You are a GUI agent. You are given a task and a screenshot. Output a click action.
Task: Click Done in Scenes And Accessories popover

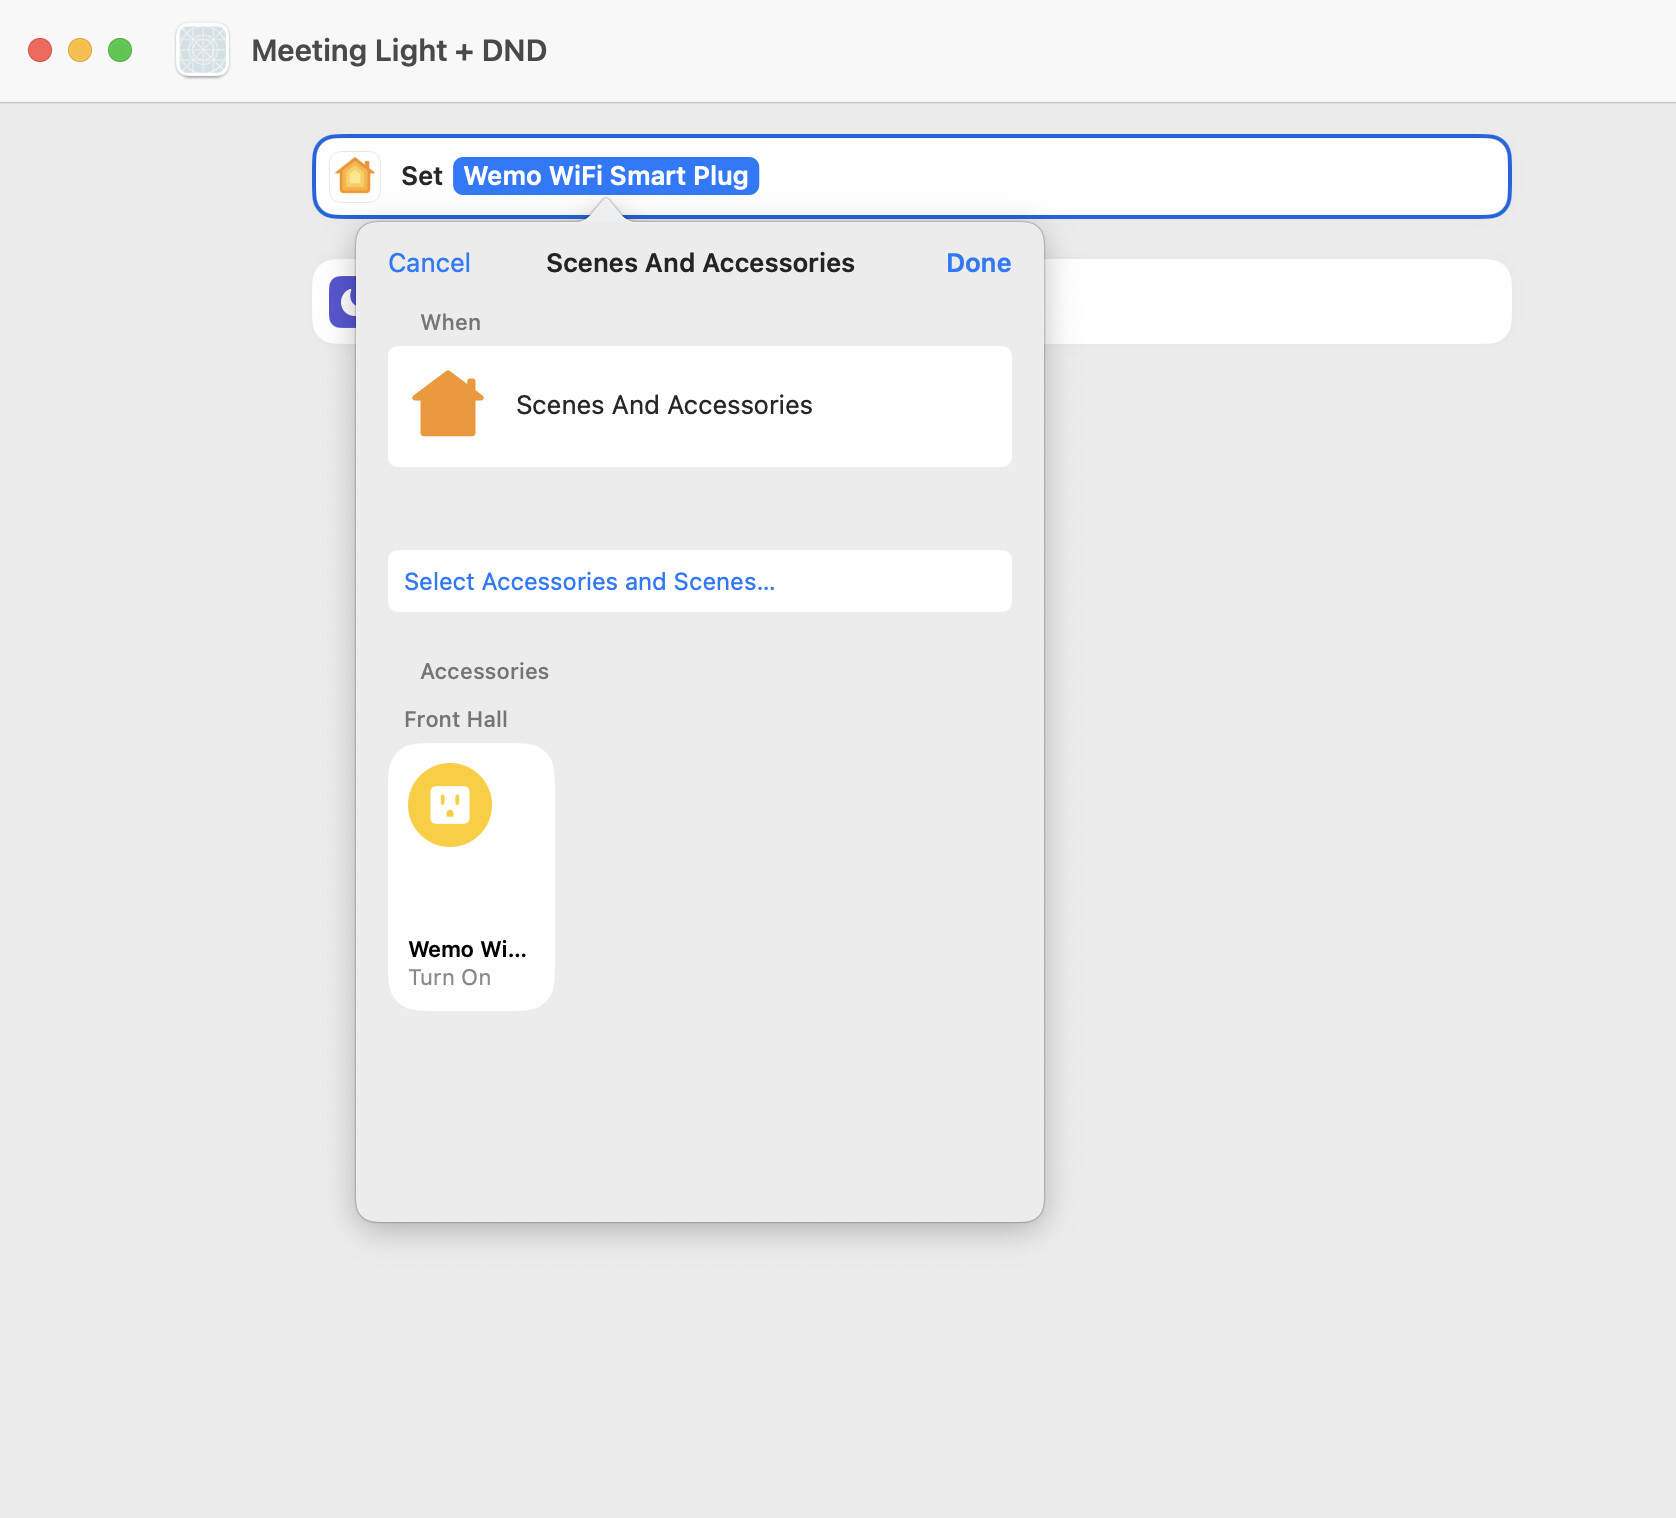pos(978,263)
